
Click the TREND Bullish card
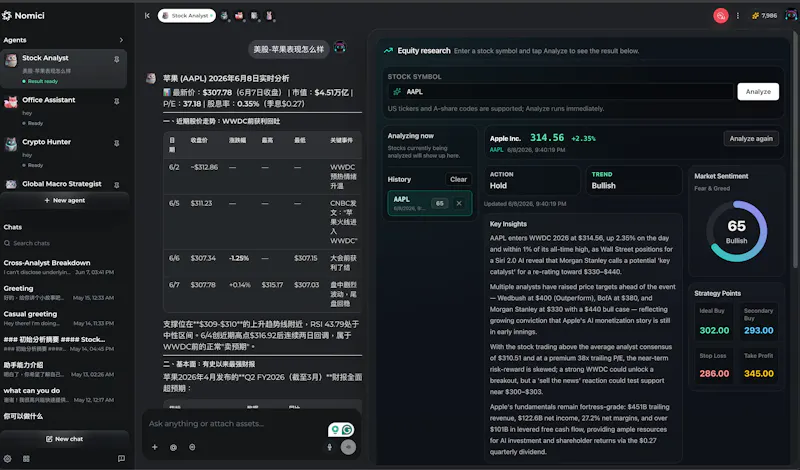tap(634, 180)
